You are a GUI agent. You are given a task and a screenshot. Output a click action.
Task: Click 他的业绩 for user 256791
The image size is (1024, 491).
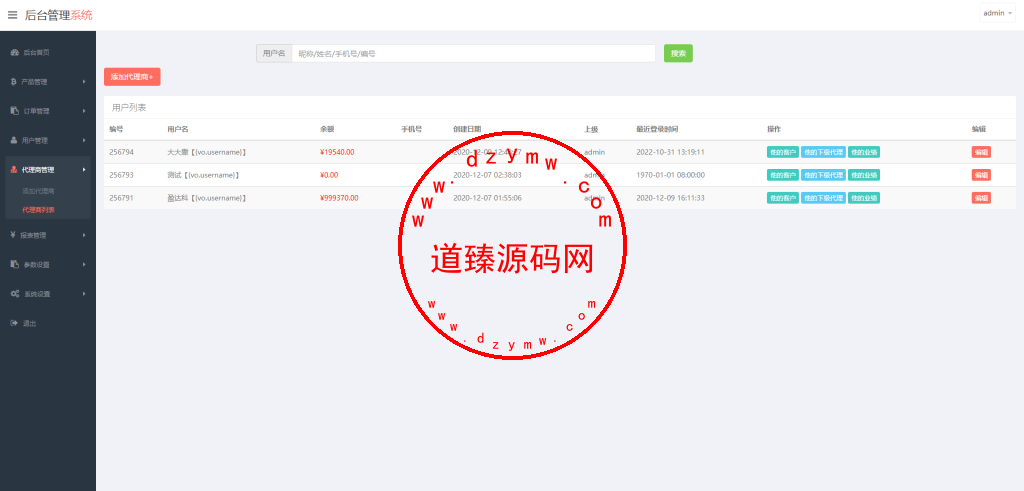pyautogui.click(x=863, y=198)
